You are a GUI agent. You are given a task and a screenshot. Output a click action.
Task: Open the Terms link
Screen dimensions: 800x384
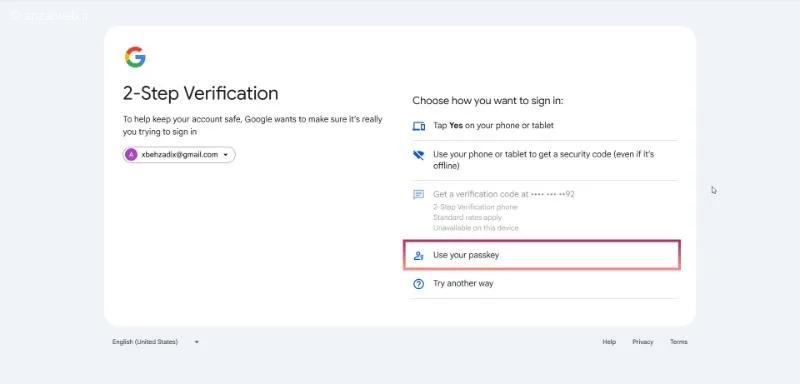coord(679,342)
